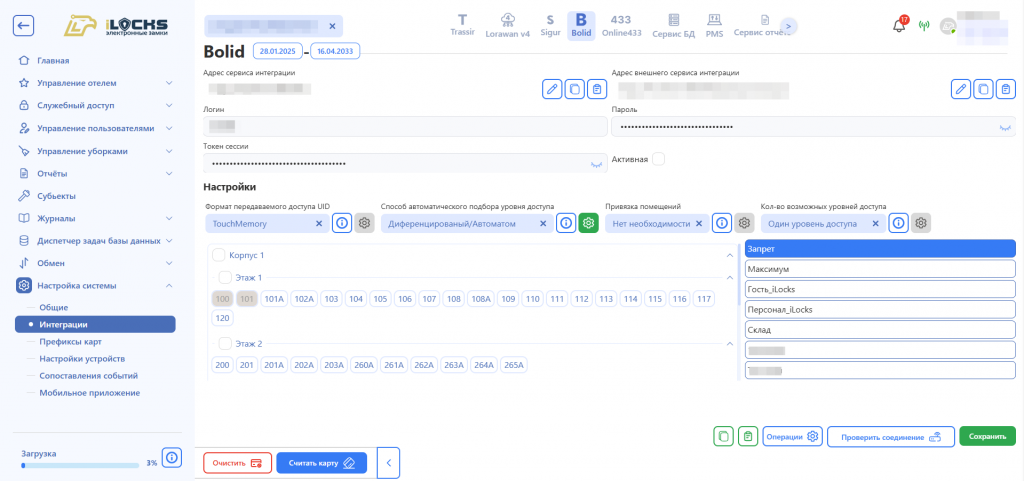Copy integration service address
The image size is (1024, 481).
pos(574,89)
